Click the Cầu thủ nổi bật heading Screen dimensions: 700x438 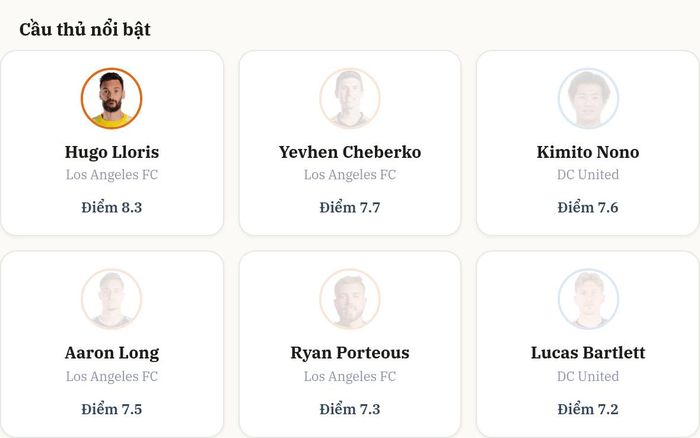click(x=85, y=29)
